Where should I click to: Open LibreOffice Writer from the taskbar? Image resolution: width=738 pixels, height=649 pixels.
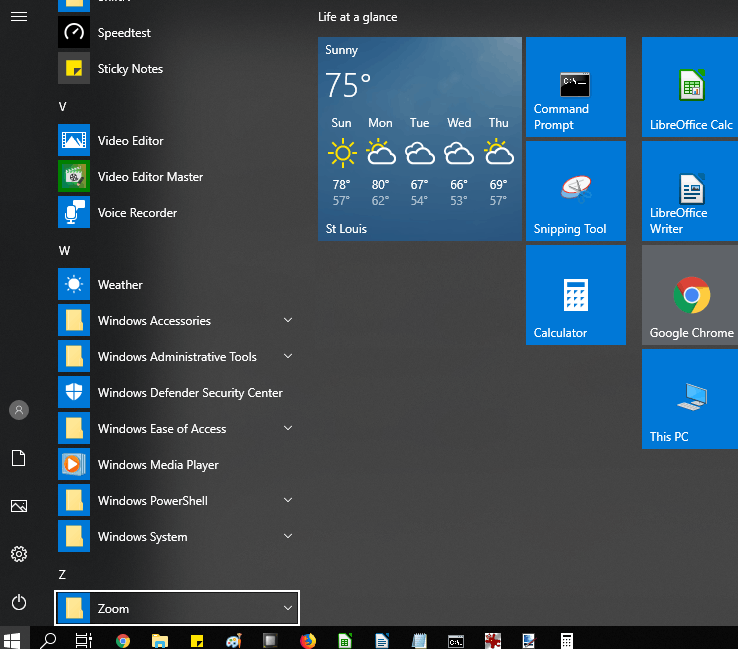382,641
